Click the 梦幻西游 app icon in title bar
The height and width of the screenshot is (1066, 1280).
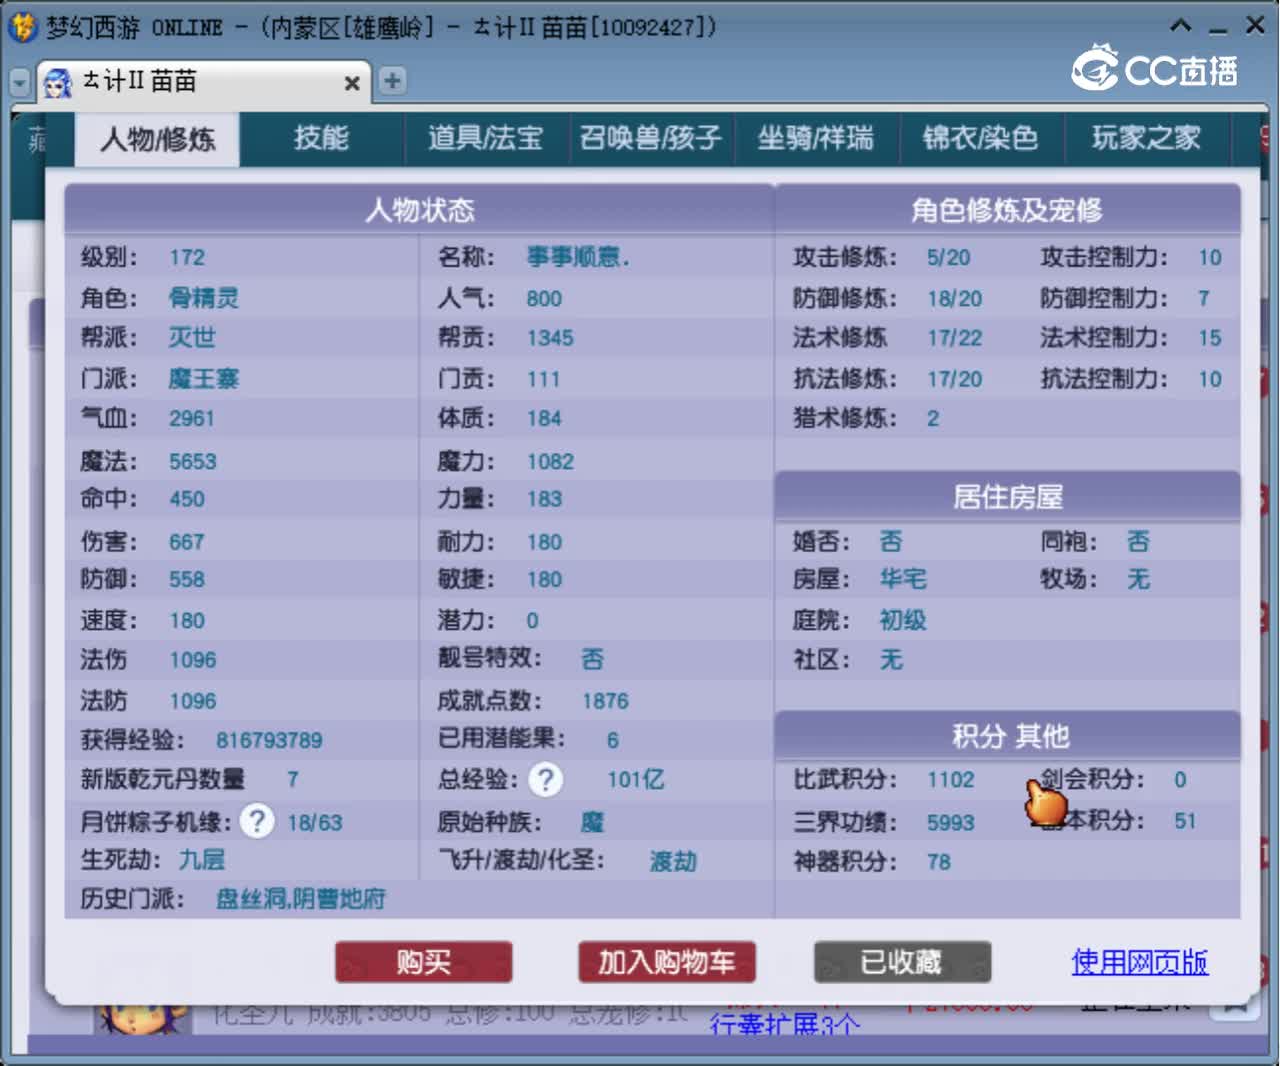pyautogui.click(x=22, y=27)
